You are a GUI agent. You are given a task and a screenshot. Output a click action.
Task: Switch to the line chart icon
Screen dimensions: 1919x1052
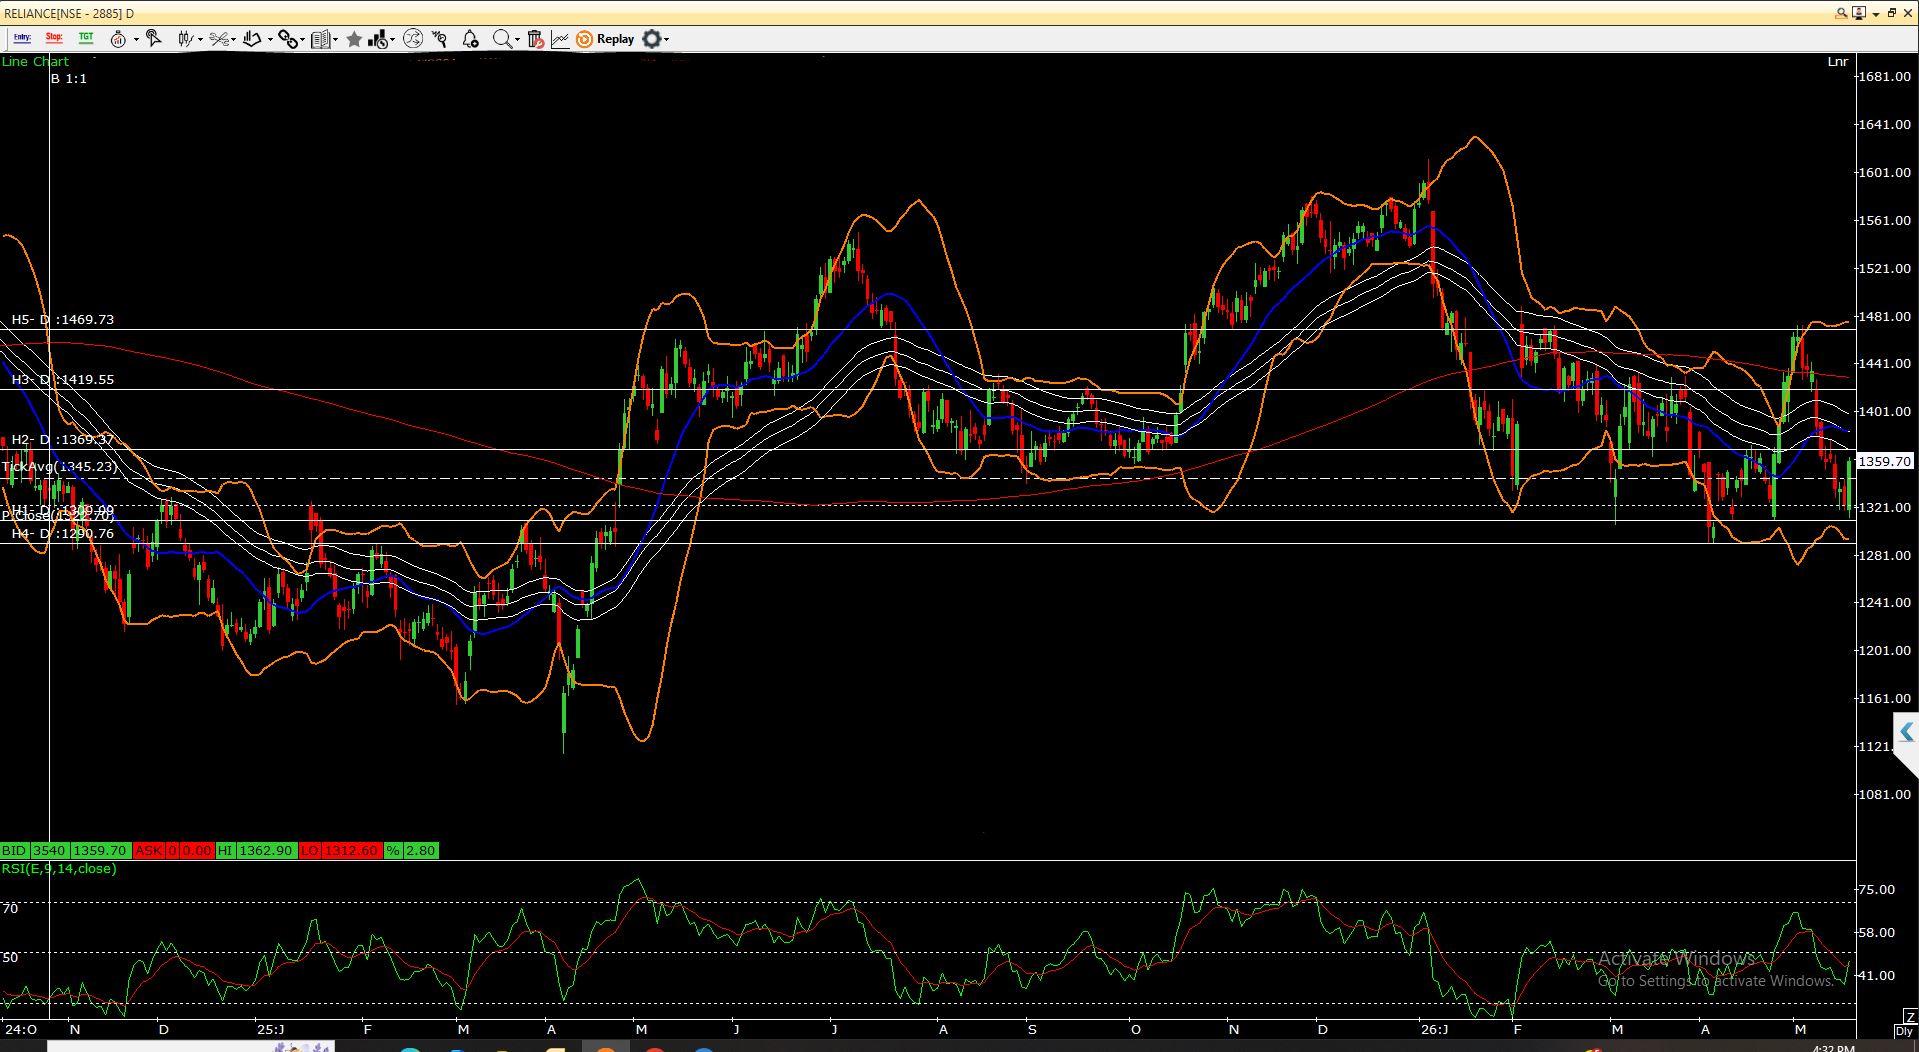pyautogui.click(x=560, y=39)
